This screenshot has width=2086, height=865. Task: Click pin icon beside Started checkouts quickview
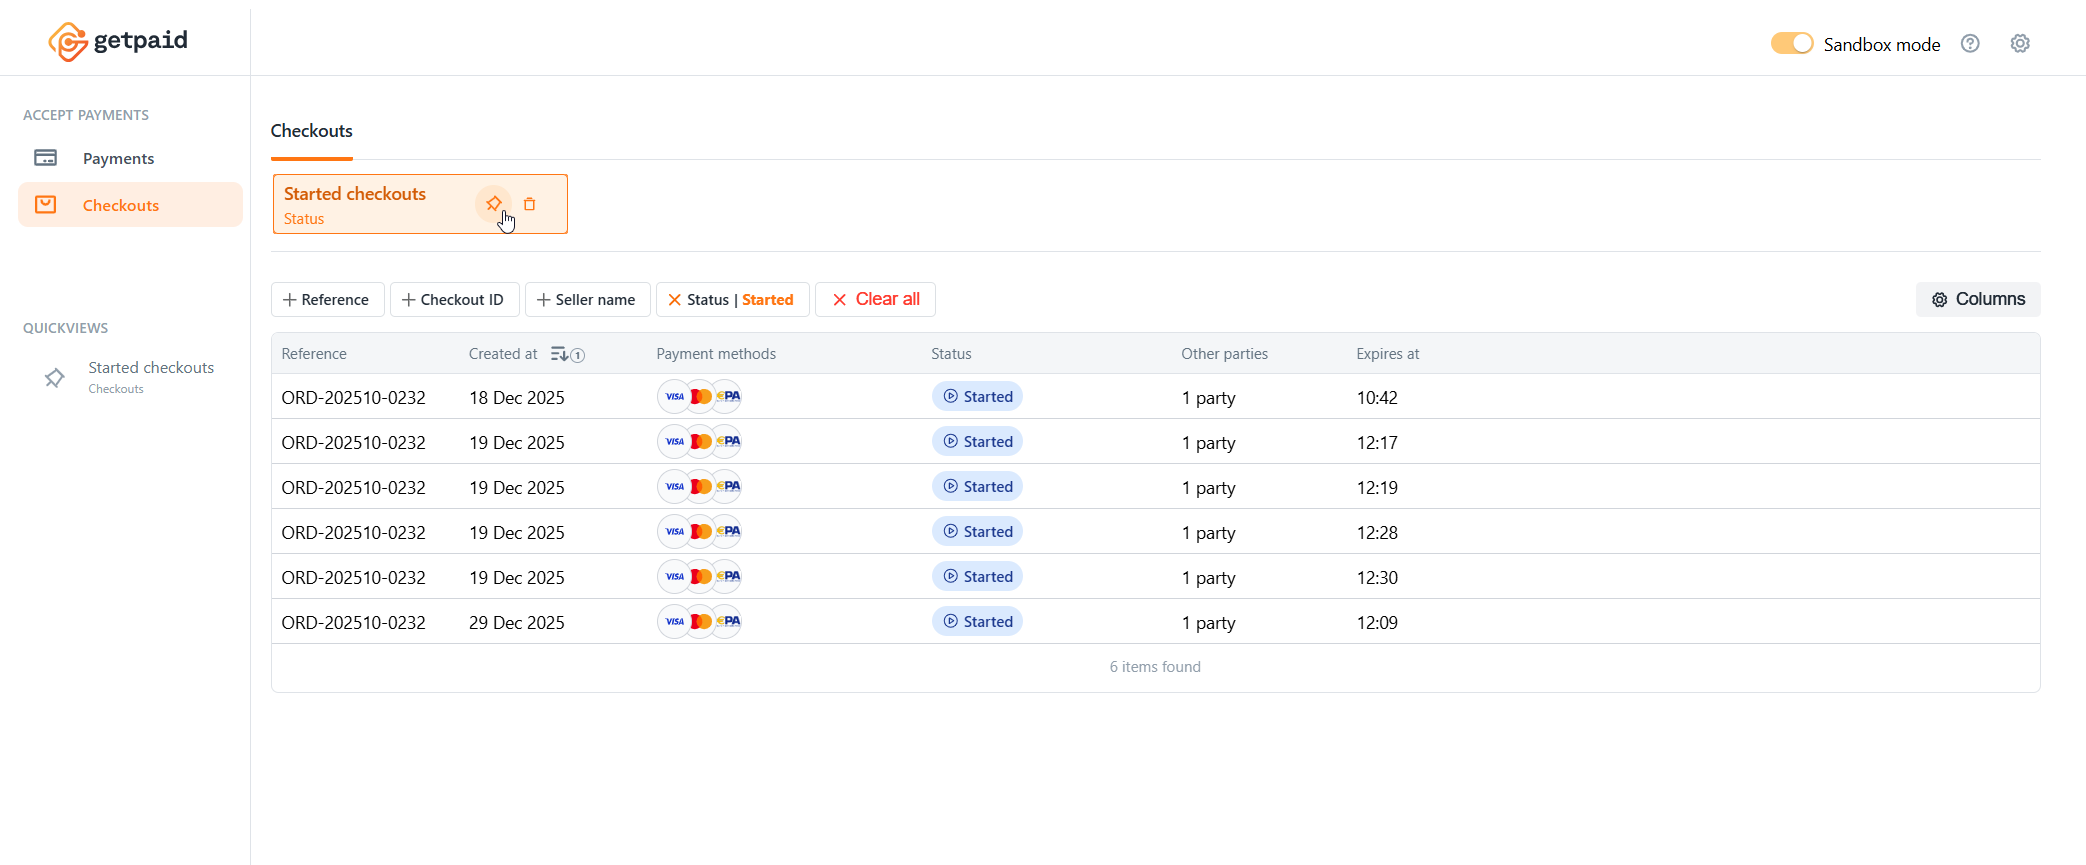pyautogui.click(x=55, y=378)
